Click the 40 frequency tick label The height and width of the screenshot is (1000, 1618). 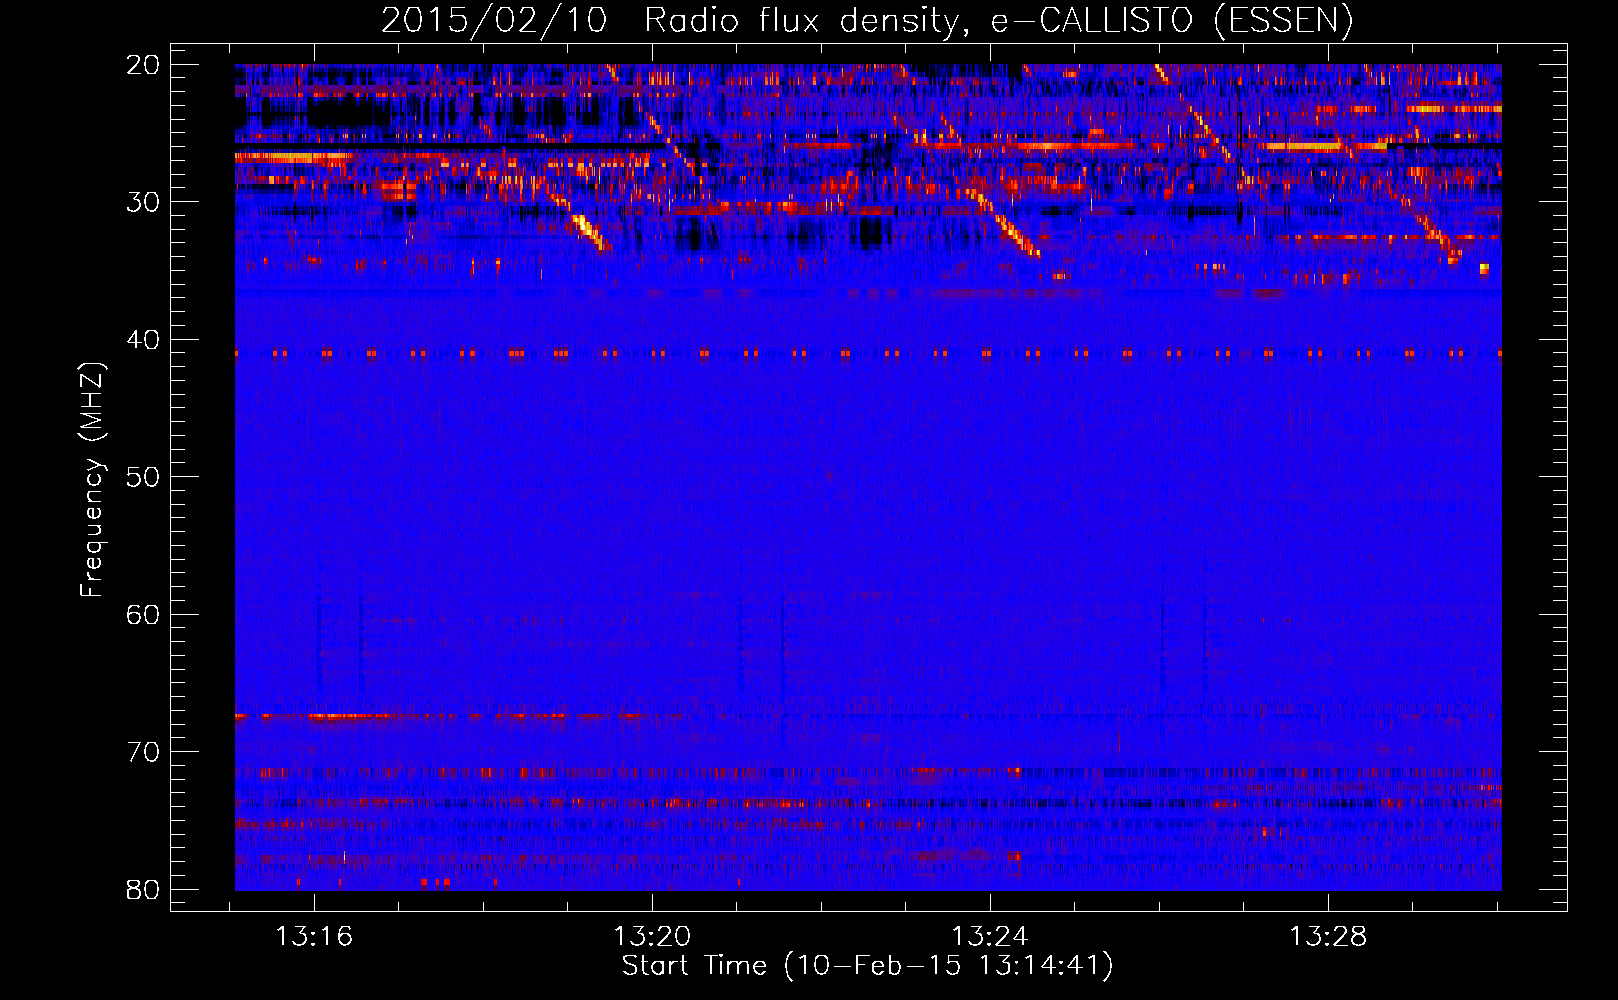(143, 340)
